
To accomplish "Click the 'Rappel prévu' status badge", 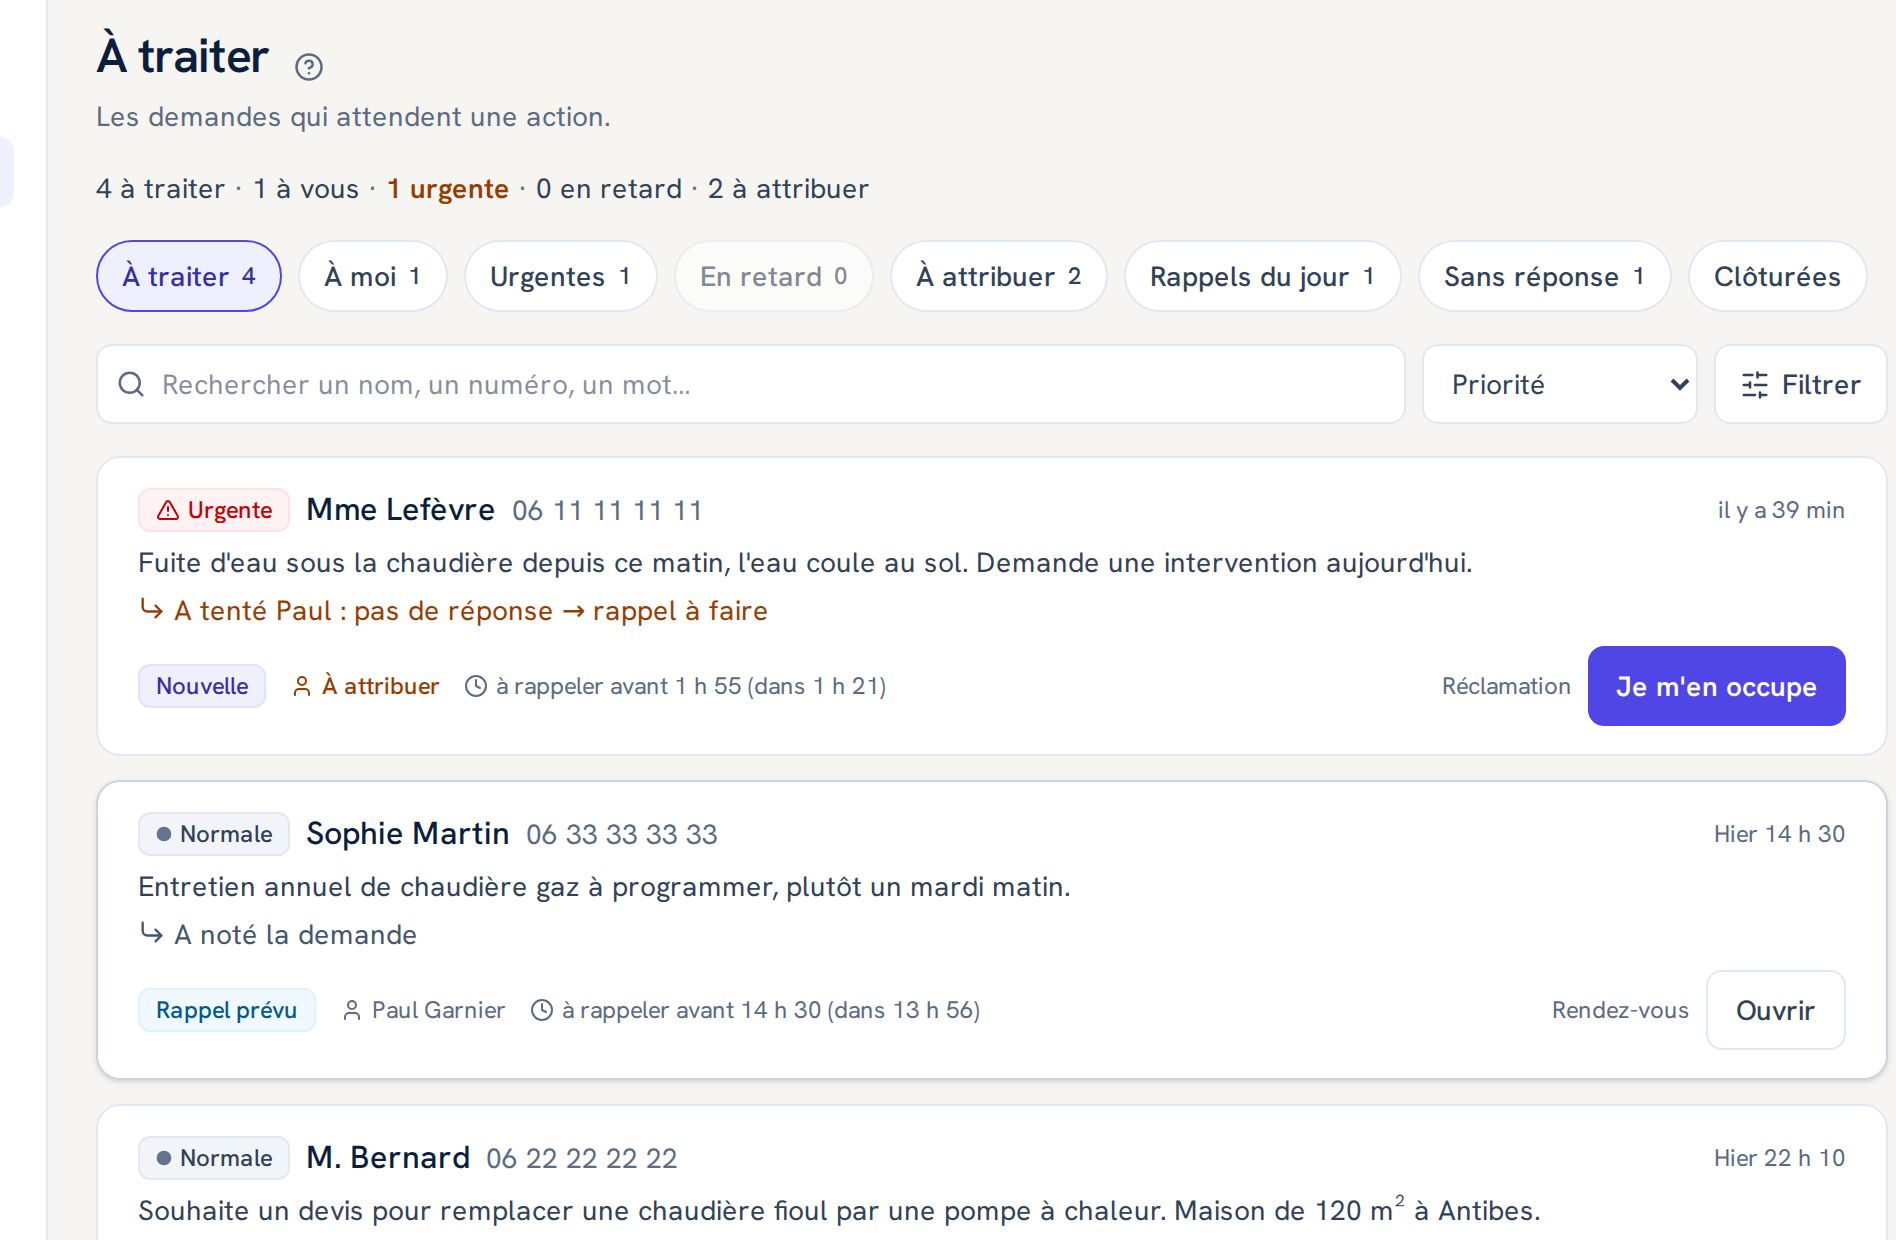I will point(227,1010).
